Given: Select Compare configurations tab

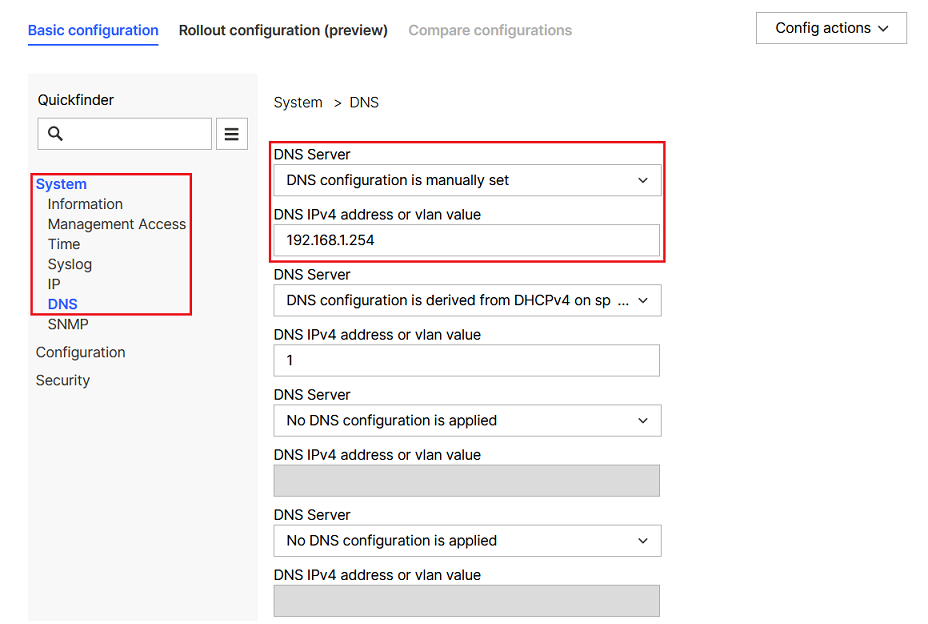Looking at the screenshot, I should pyautogui.click(x=490, y=30).
